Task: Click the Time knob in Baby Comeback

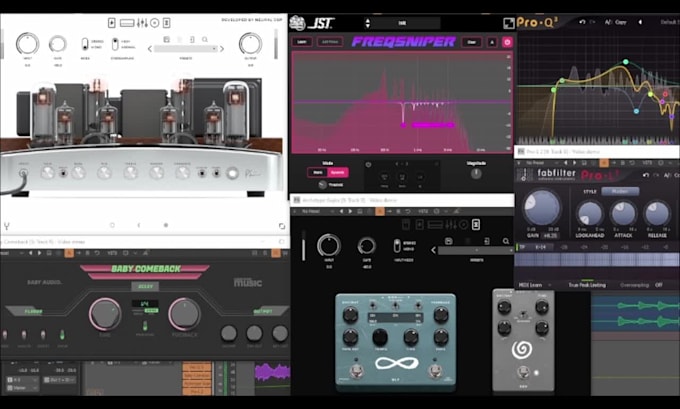Action: [105, 314]
